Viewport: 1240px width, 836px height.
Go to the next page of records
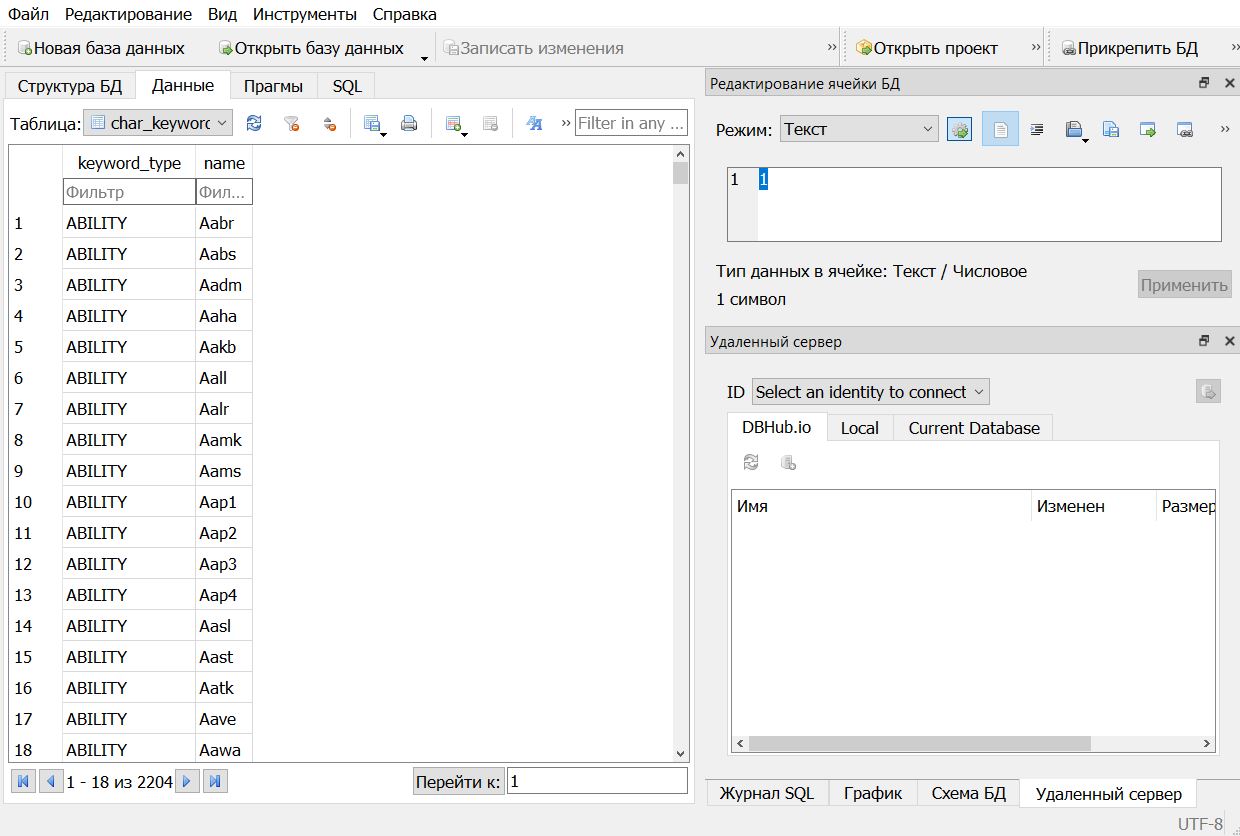pyautogui.click(x=187, y=782)
